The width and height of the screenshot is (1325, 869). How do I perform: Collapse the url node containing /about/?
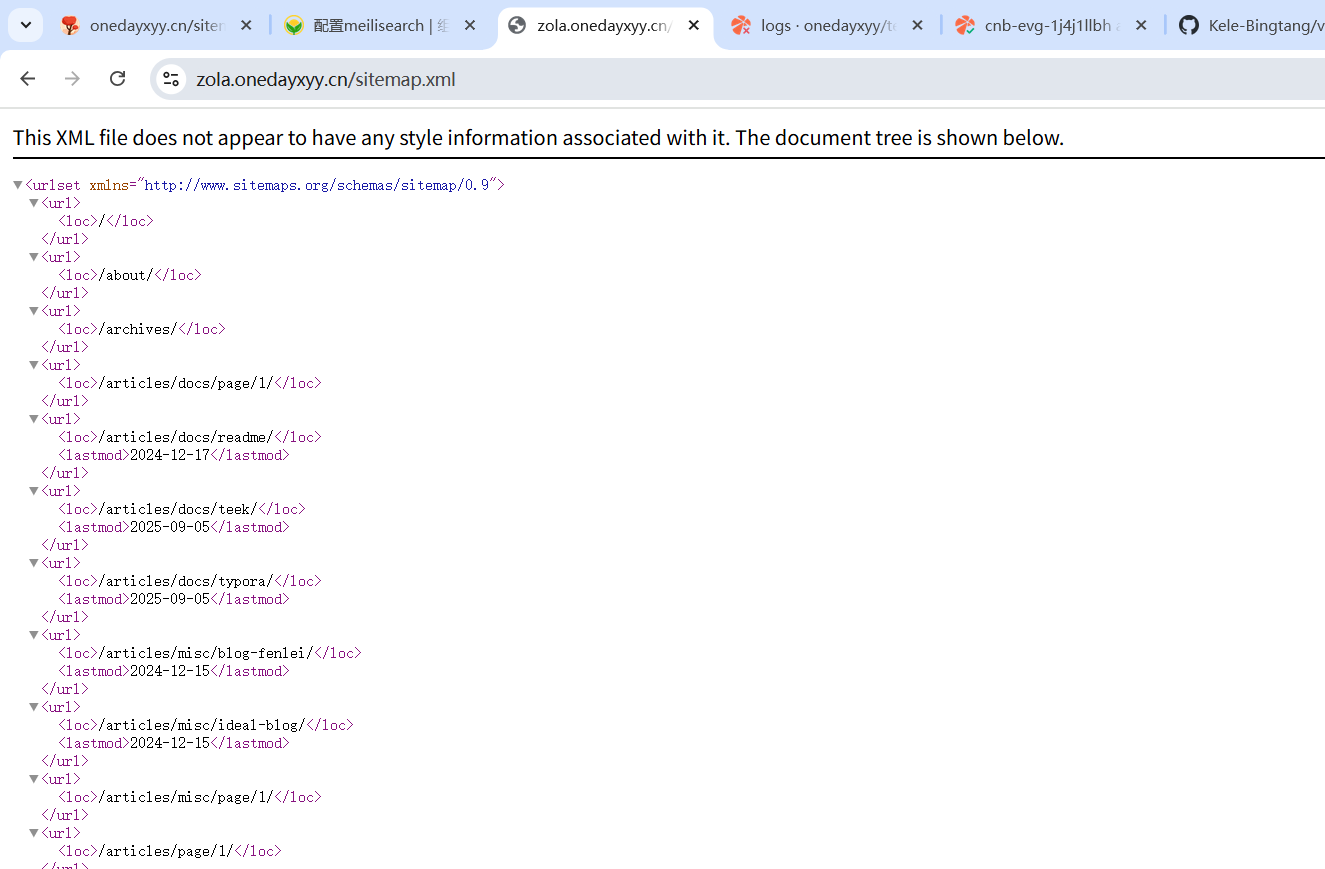(x=34, y=257)
